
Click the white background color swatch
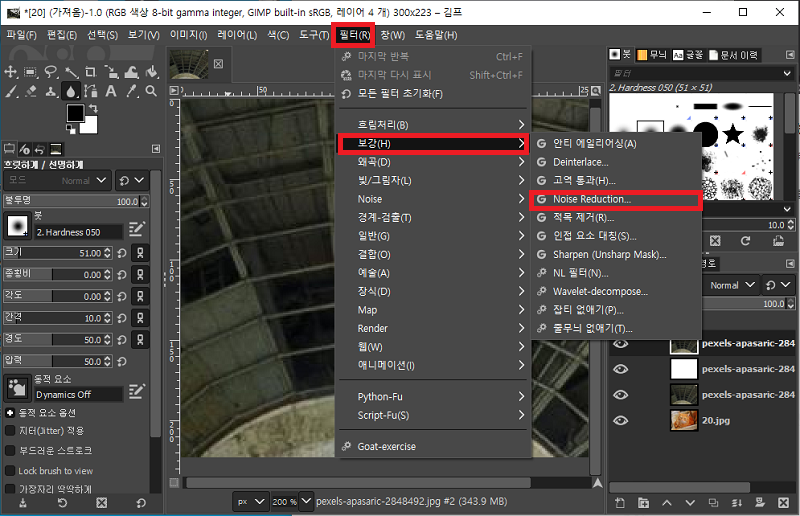[91, 127]
